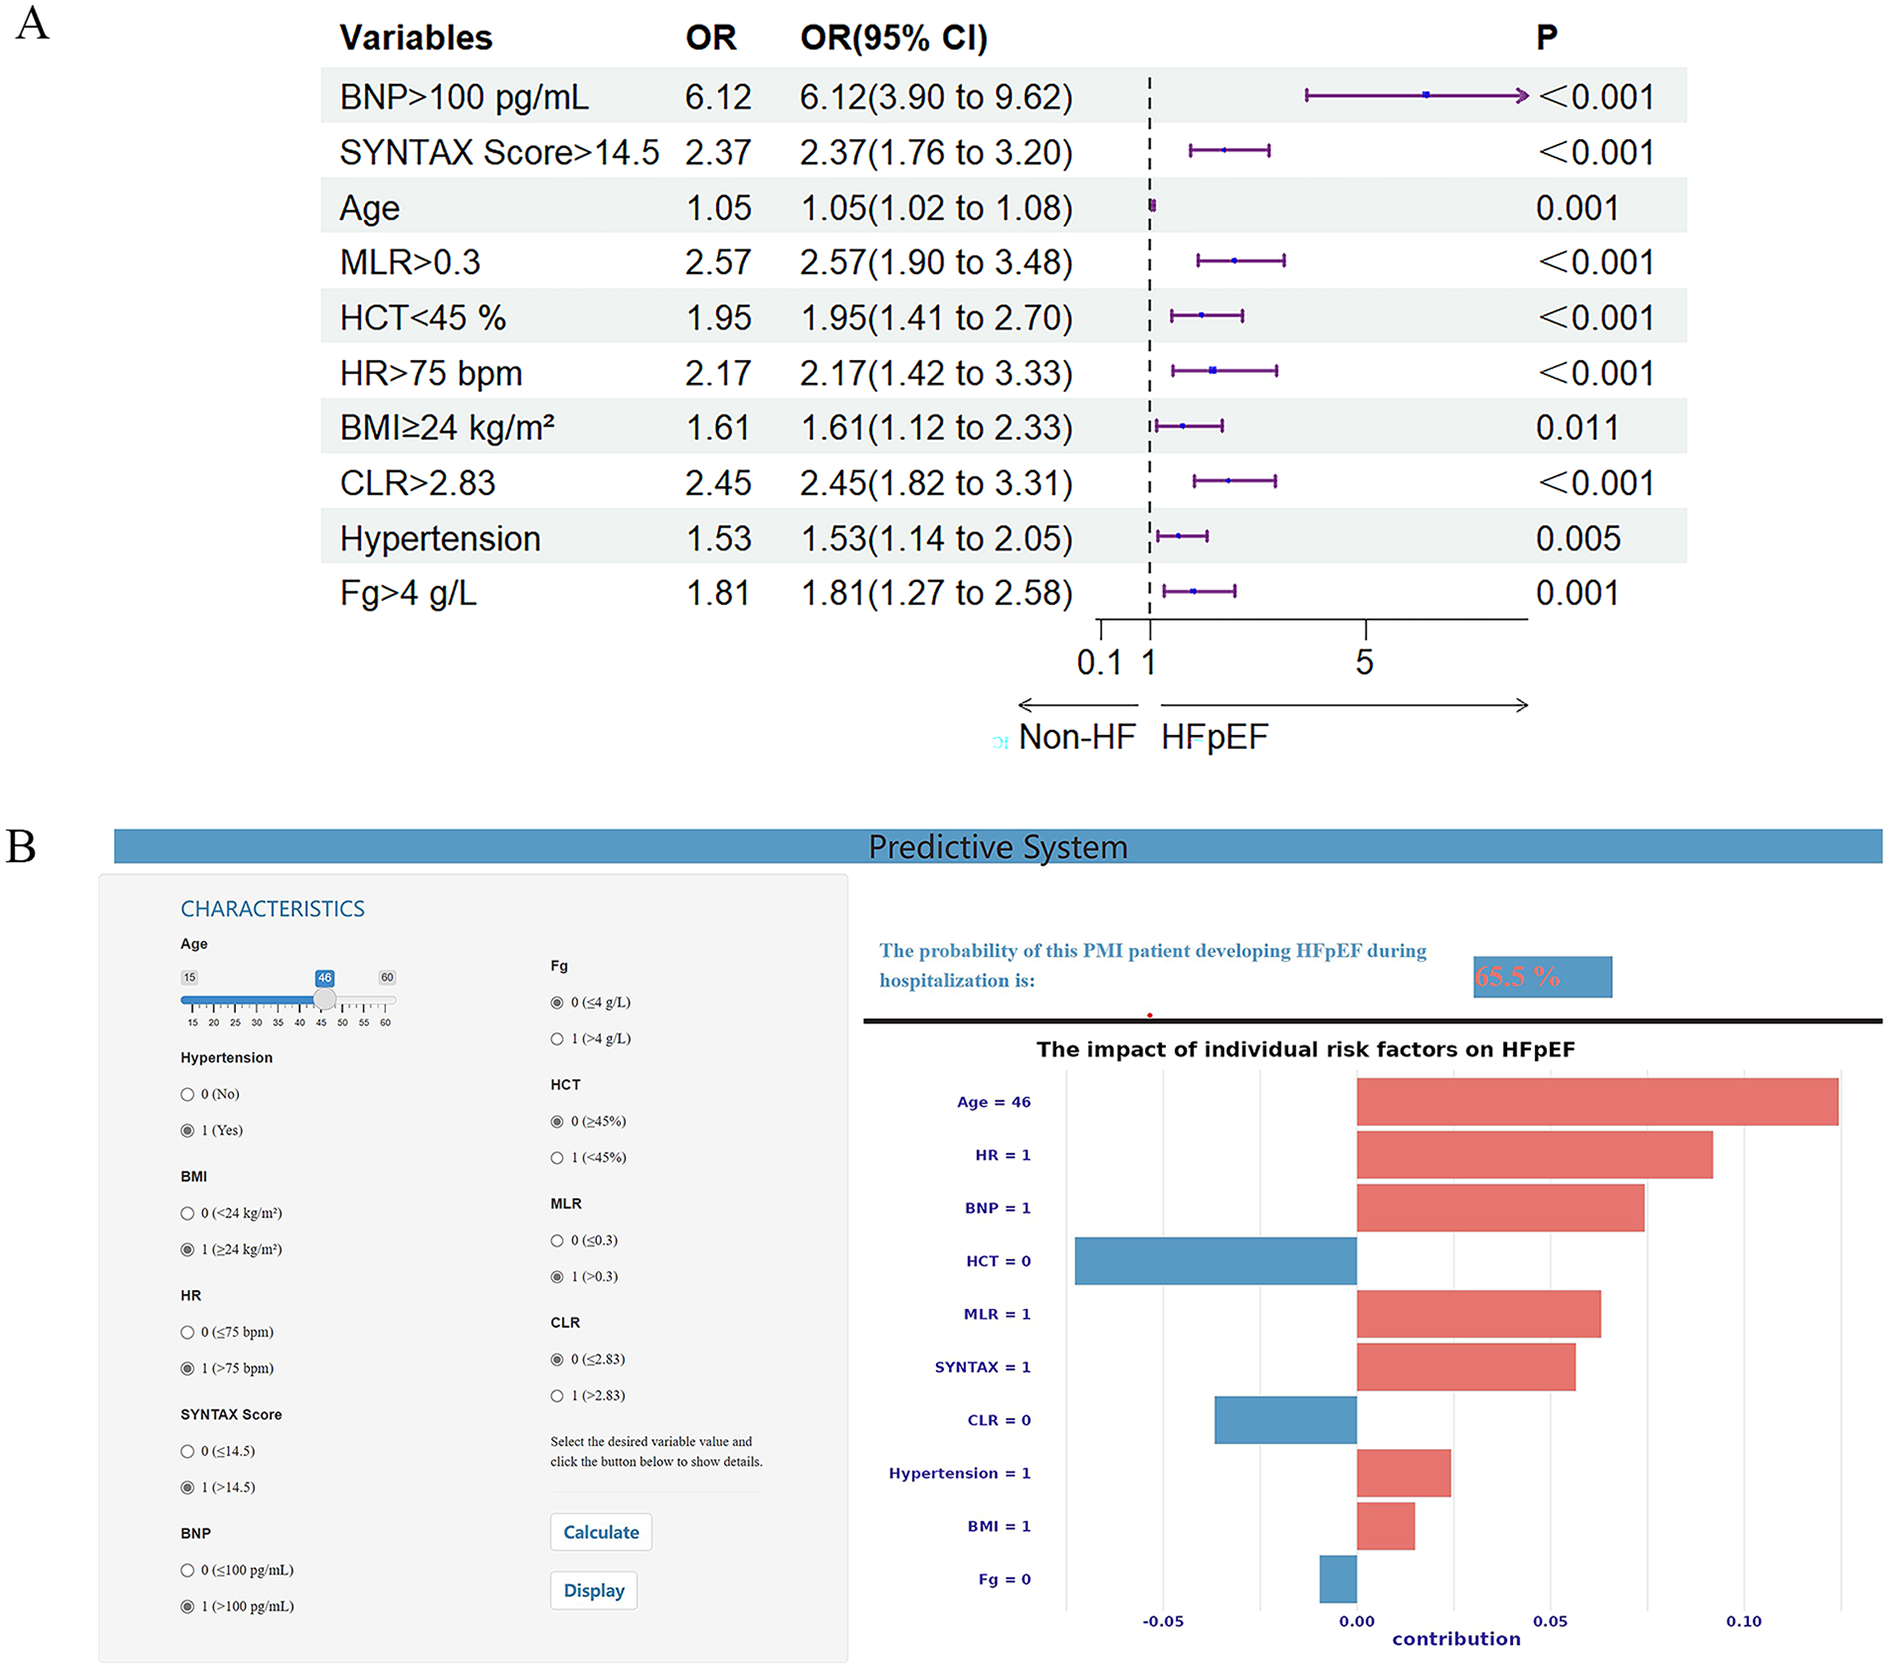The width and height of the screenshot is (1893, 1673).
Task: Click the blue HCT = 0 bar
Action: pyautogui.click(x=1215, y=1261)
